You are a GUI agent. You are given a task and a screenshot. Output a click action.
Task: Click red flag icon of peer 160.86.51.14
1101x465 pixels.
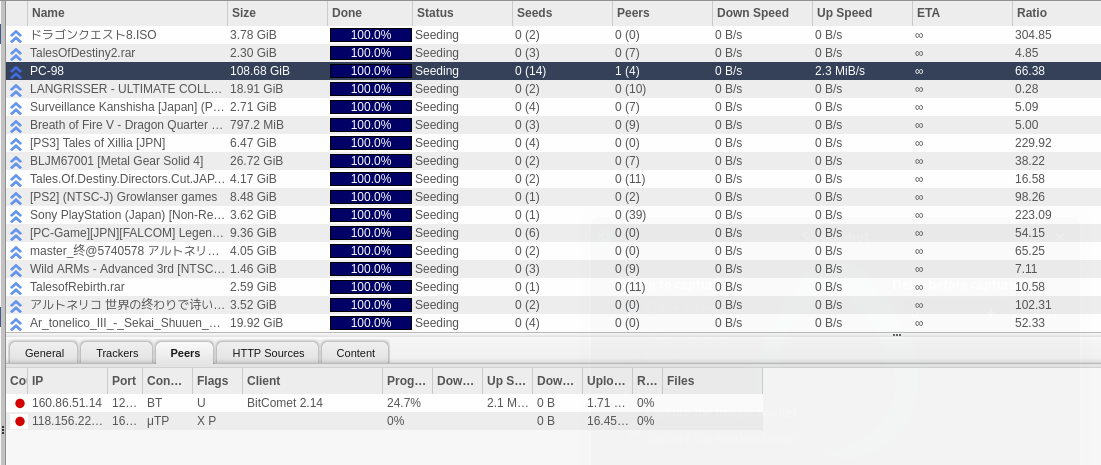20,403
